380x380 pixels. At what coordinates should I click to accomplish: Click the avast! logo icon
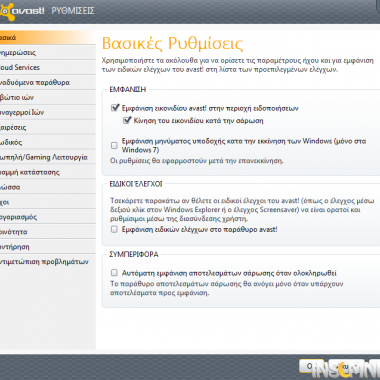click(x=7, y=11)
